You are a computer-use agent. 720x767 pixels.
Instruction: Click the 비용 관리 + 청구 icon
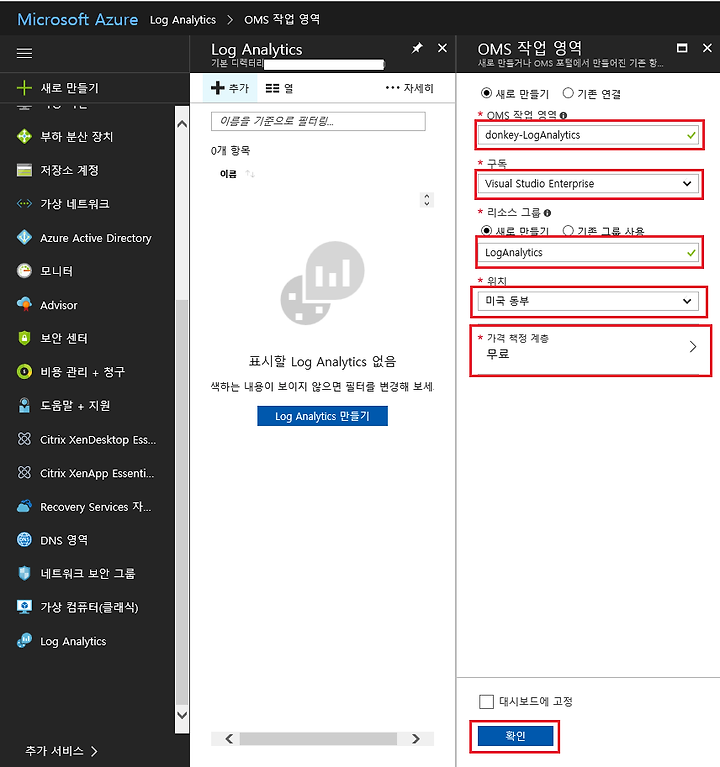tap(24, 372)
